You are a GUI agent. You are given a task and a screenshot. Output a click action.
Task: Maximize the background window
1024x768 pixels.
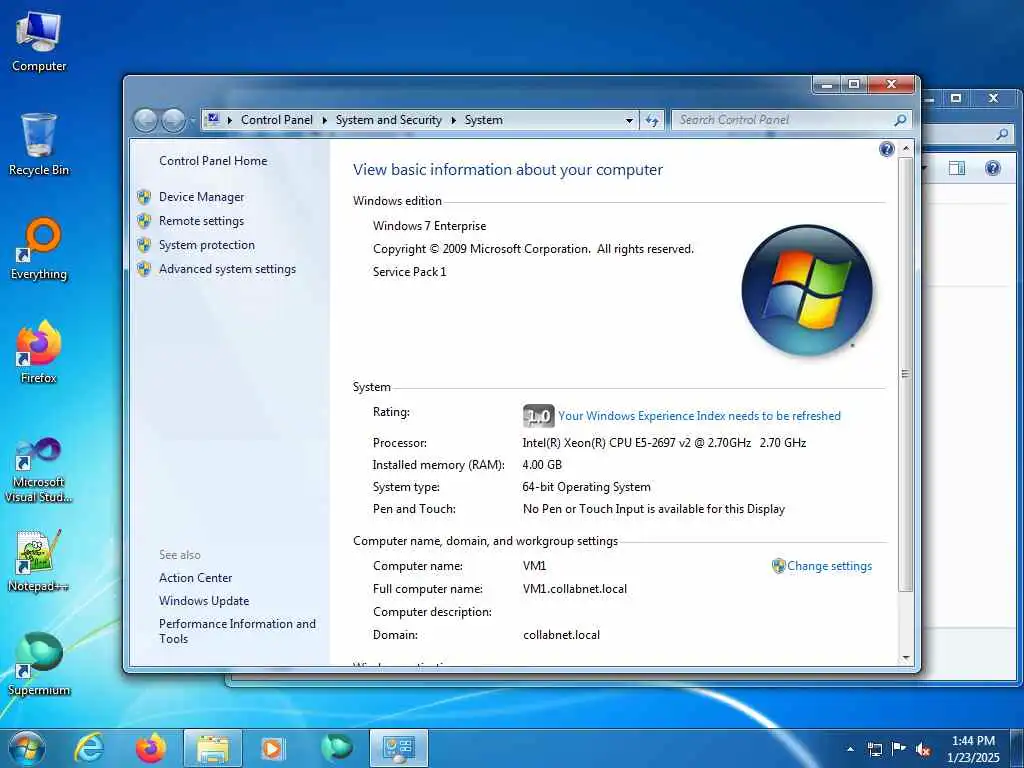click(x=956, y=98)
